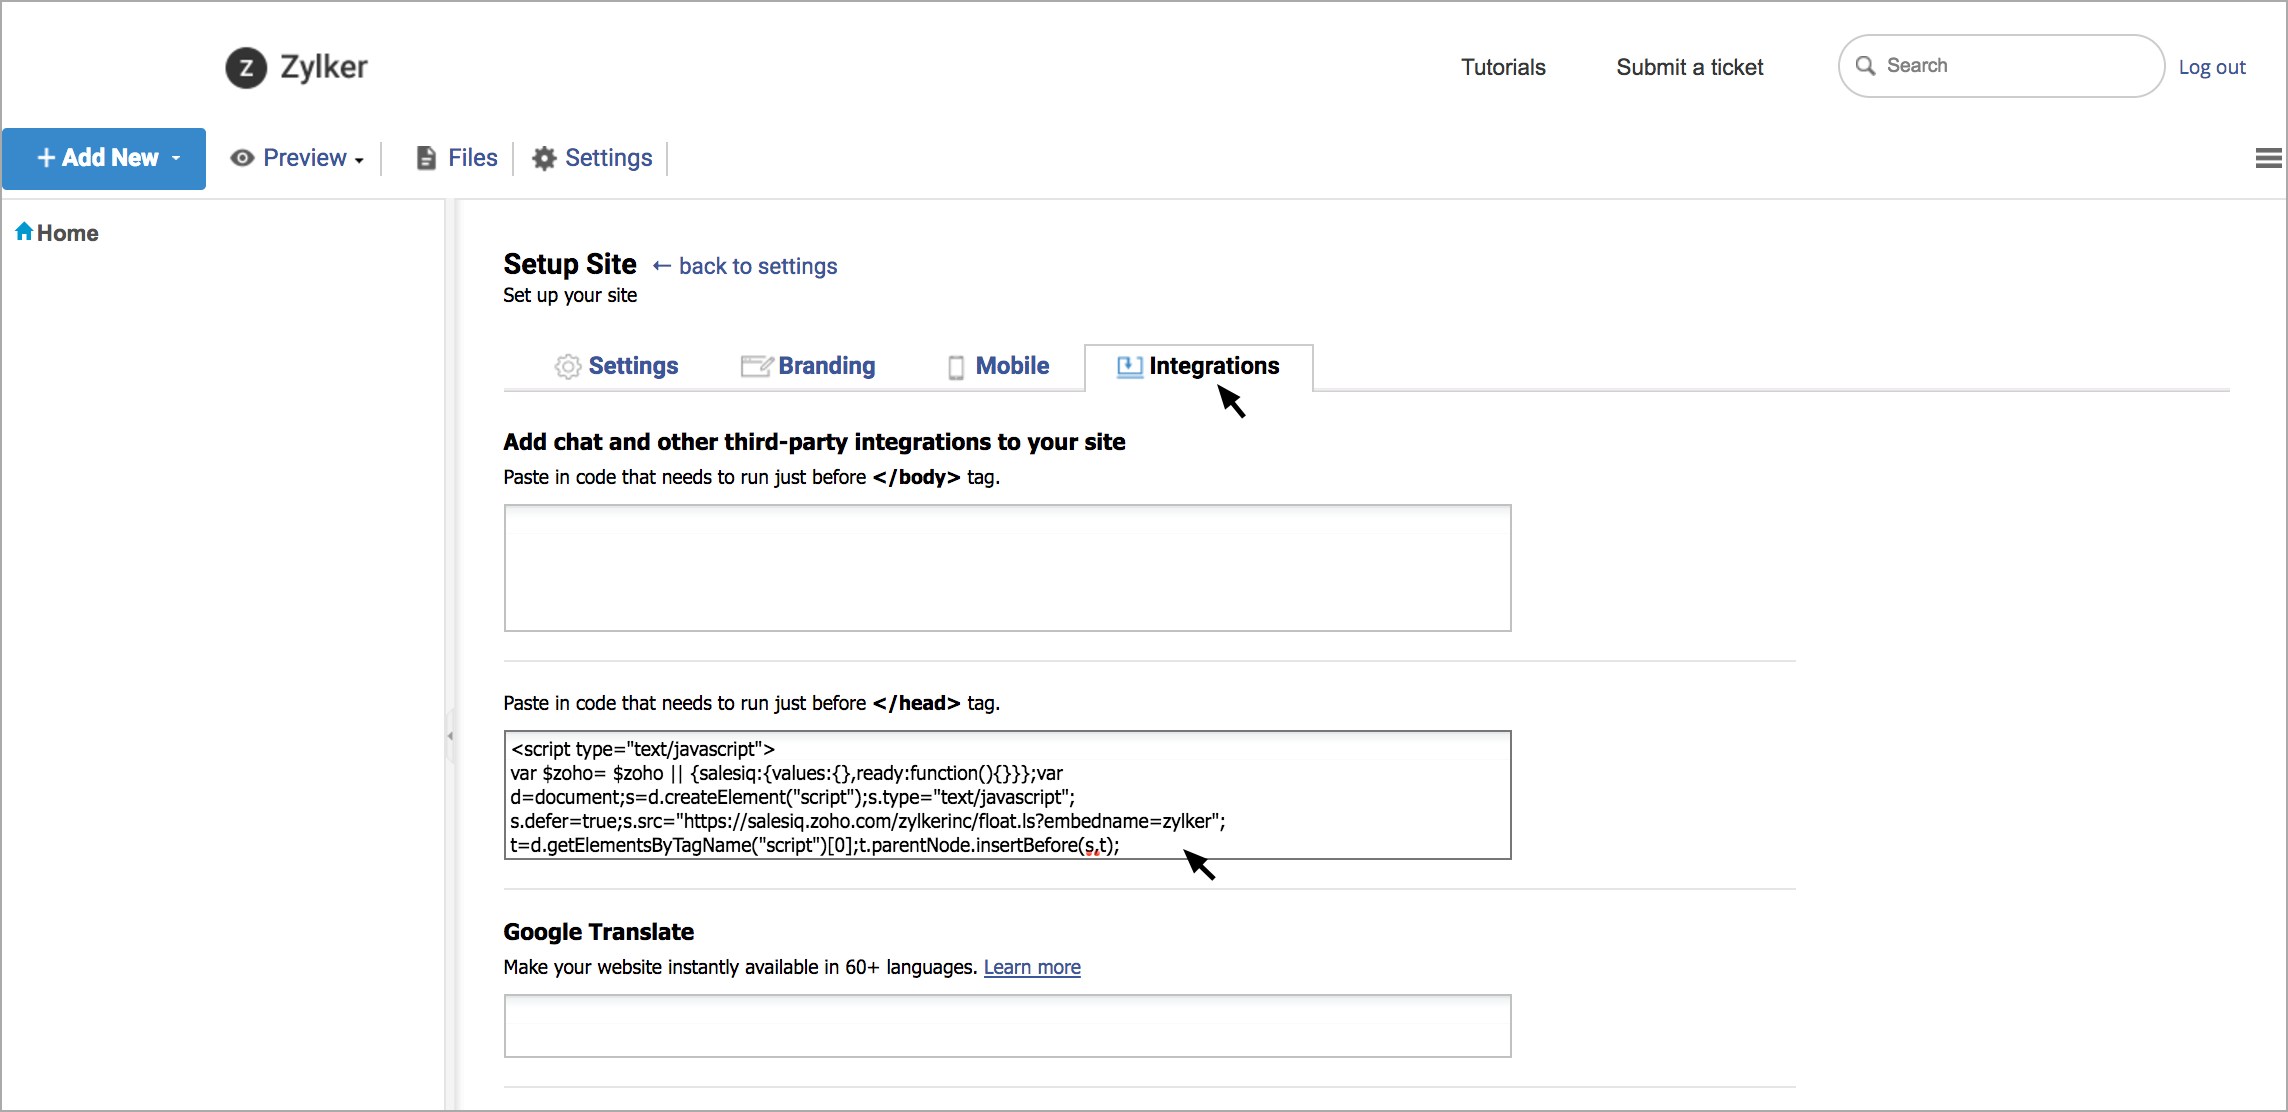Click the Google Translate input box
This screenshot has width=2288, height=1112.
[x=1007, y=1026]
